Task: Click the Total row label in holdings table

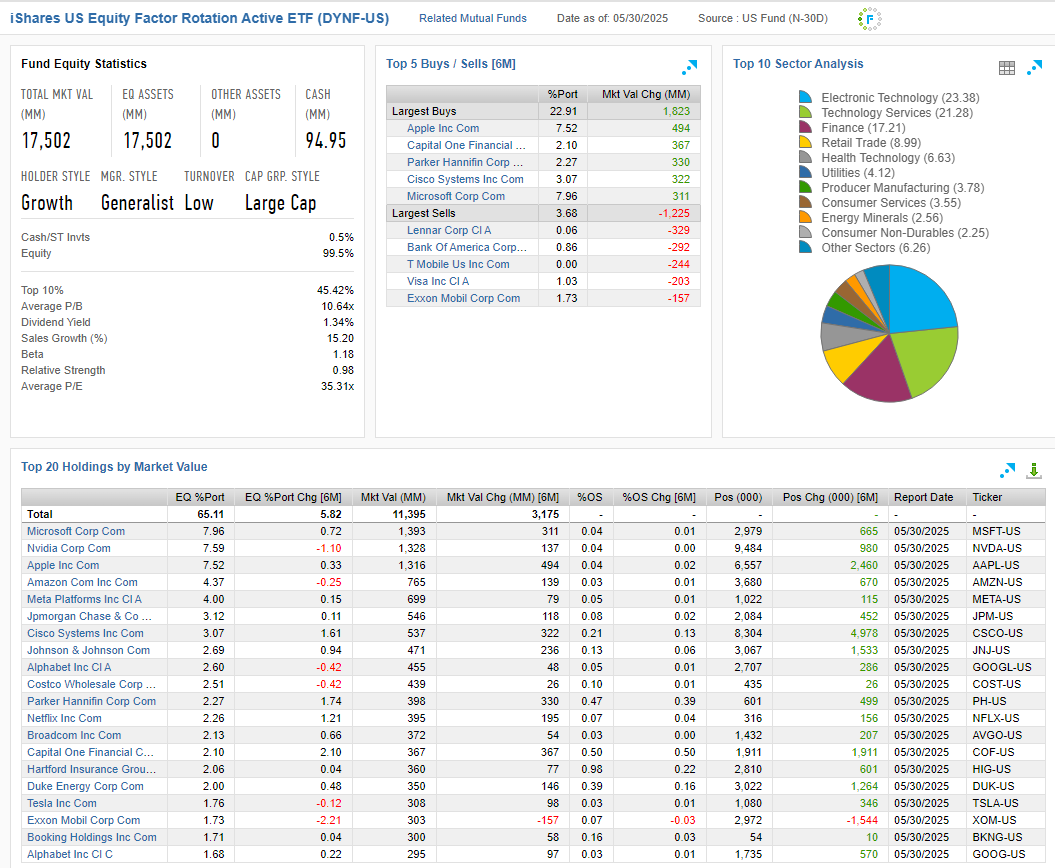Action: pyautogui.click(x=40, y=514)
